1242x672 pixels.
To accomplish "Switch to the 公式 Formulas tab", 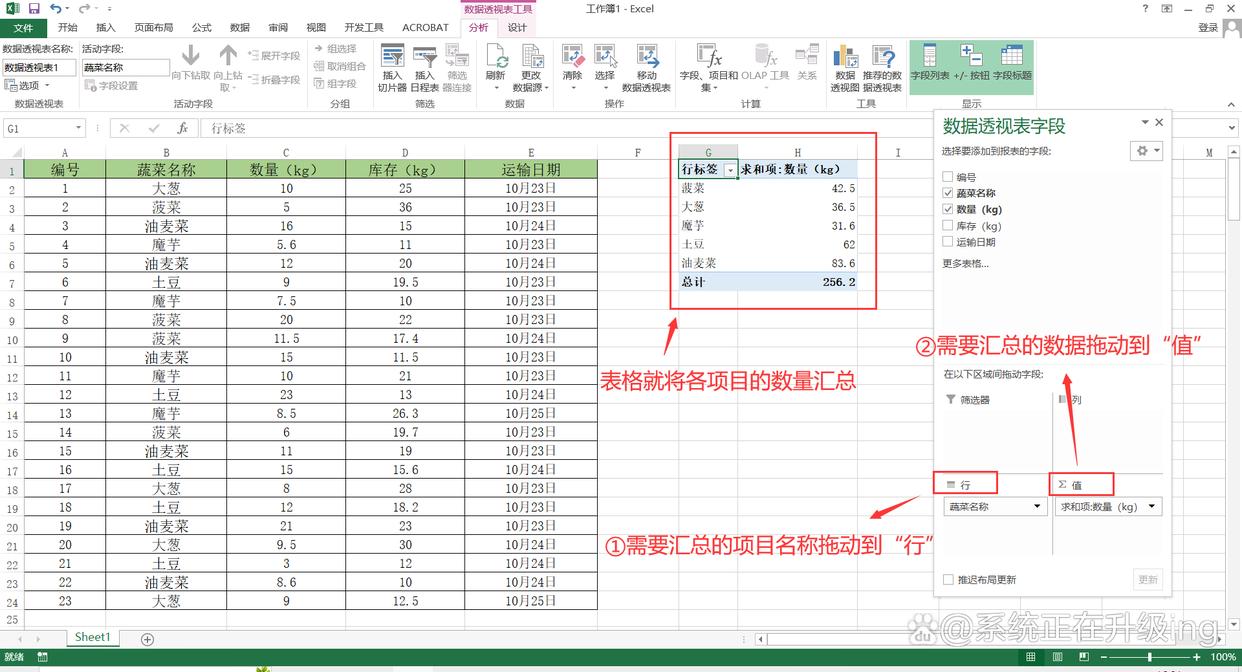I will pos(201,28).
